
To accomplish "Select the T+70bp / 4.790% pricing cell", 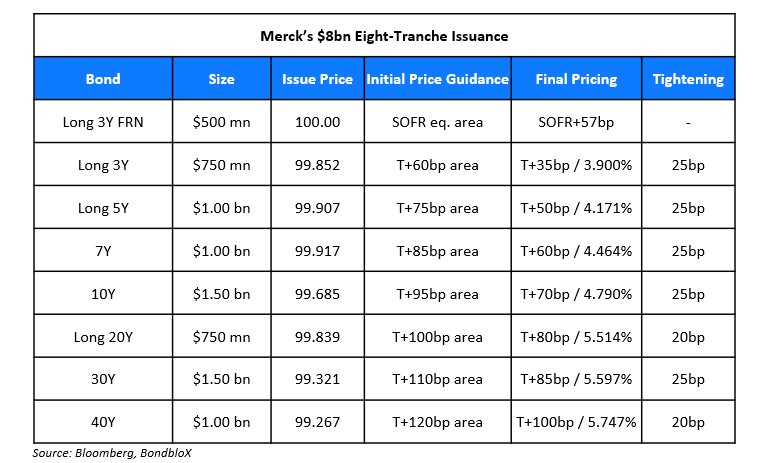I will [576, 294].
